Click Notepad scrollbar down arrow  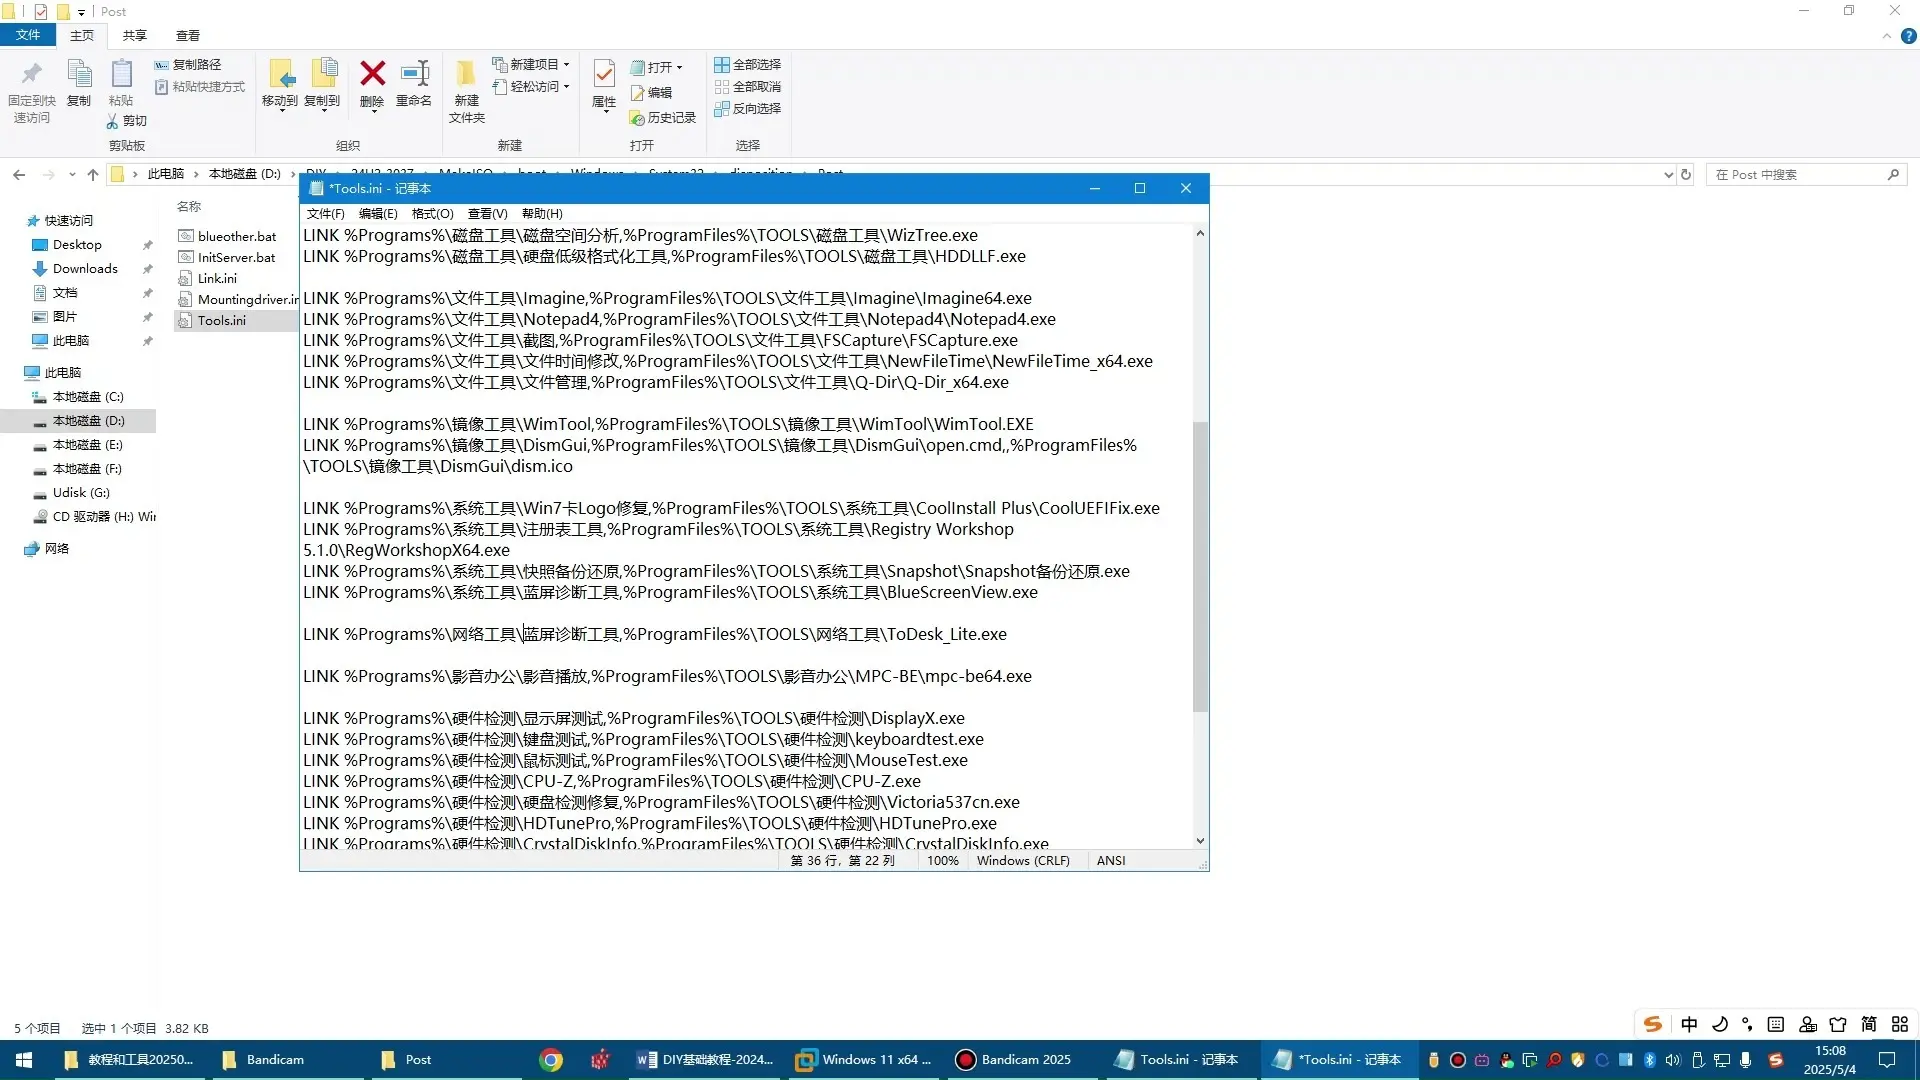(1200, 841)
